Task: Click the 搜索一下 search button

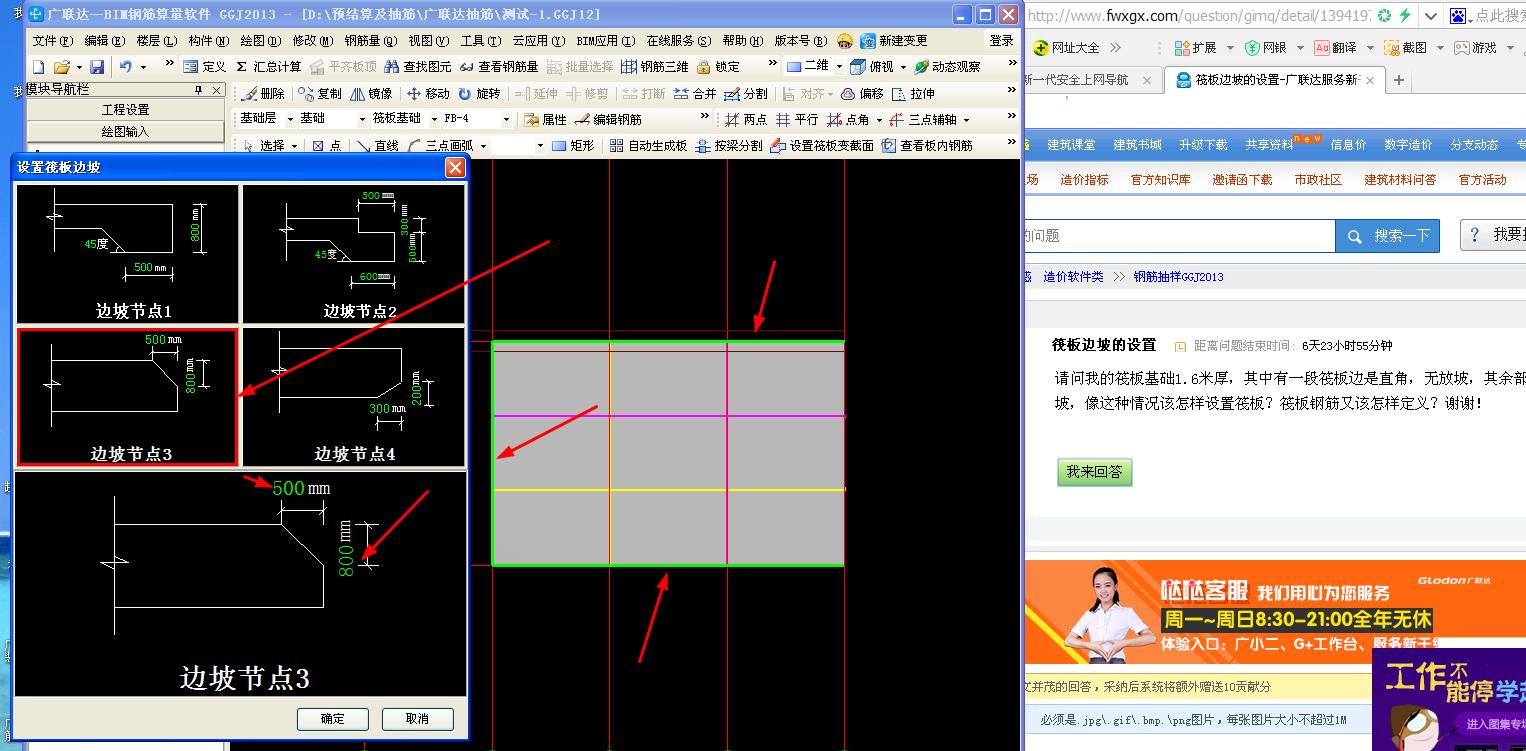Action: click(x=1388, y=236)
